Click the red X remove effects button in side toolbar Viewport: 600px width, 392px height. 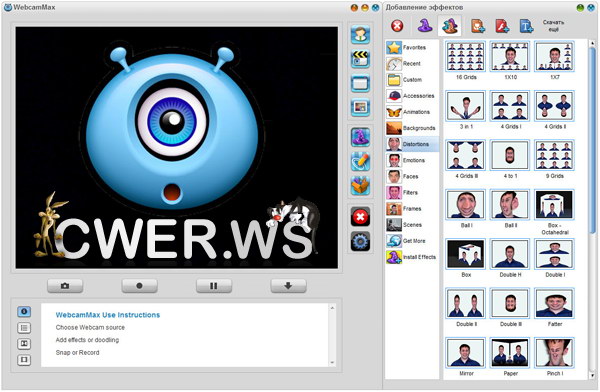point(360,217)
